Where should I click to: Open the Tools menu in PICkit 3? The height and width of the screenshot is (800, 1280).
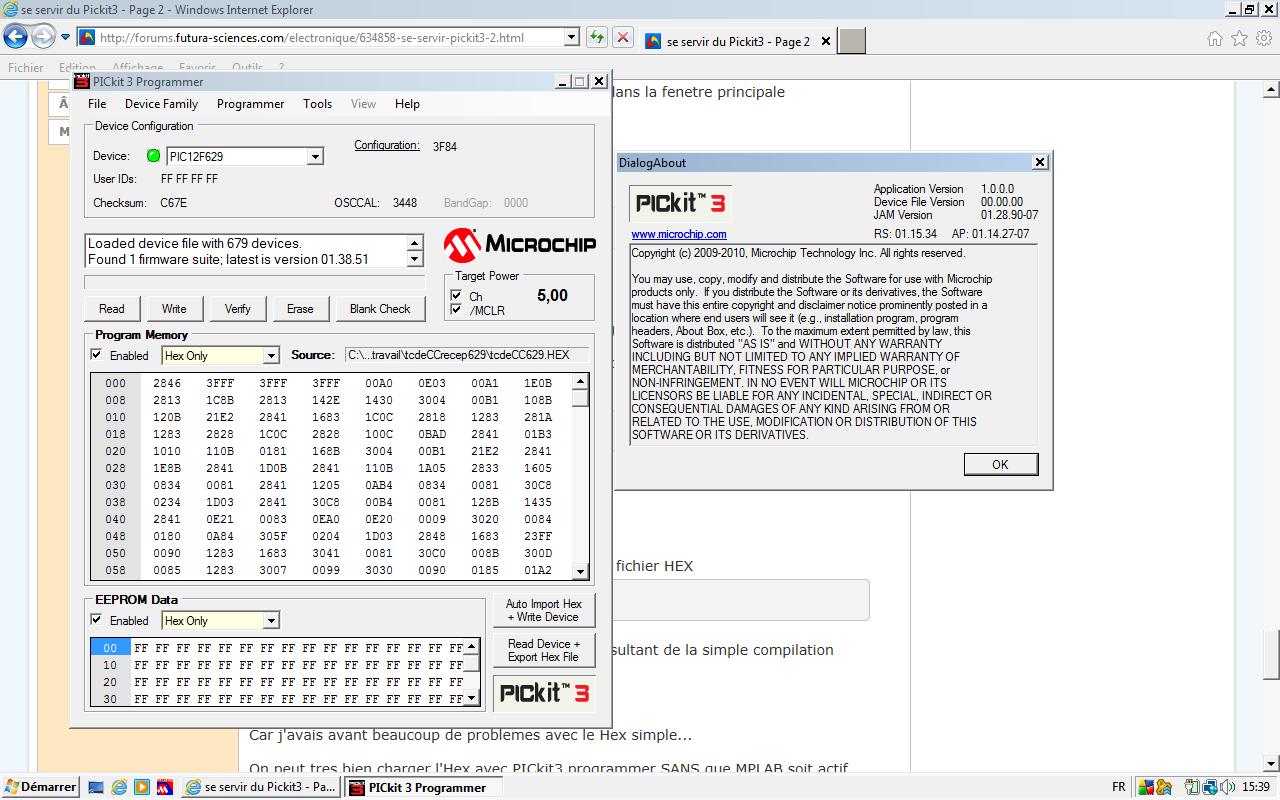click(317, 104)
